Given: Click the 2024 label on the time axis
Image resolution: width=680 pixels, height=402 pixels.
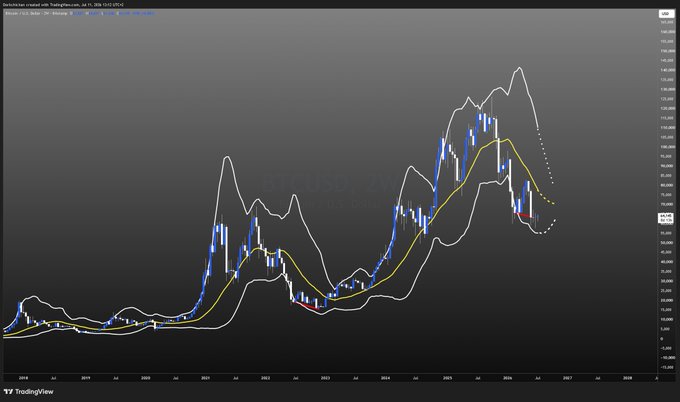Looking at the screenshot, I should (385, 378).
